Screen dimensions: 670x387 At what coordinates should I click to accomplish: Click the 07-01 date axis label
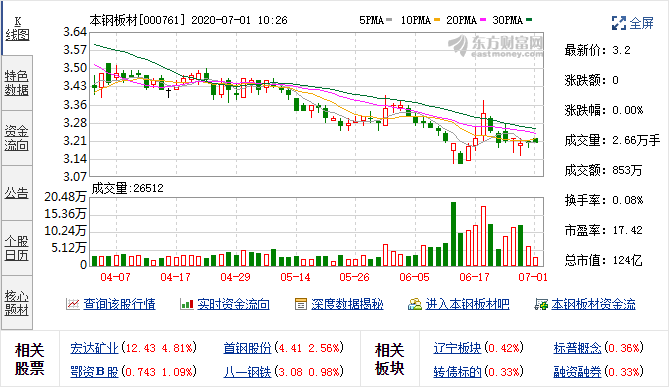tap(533, 277)
